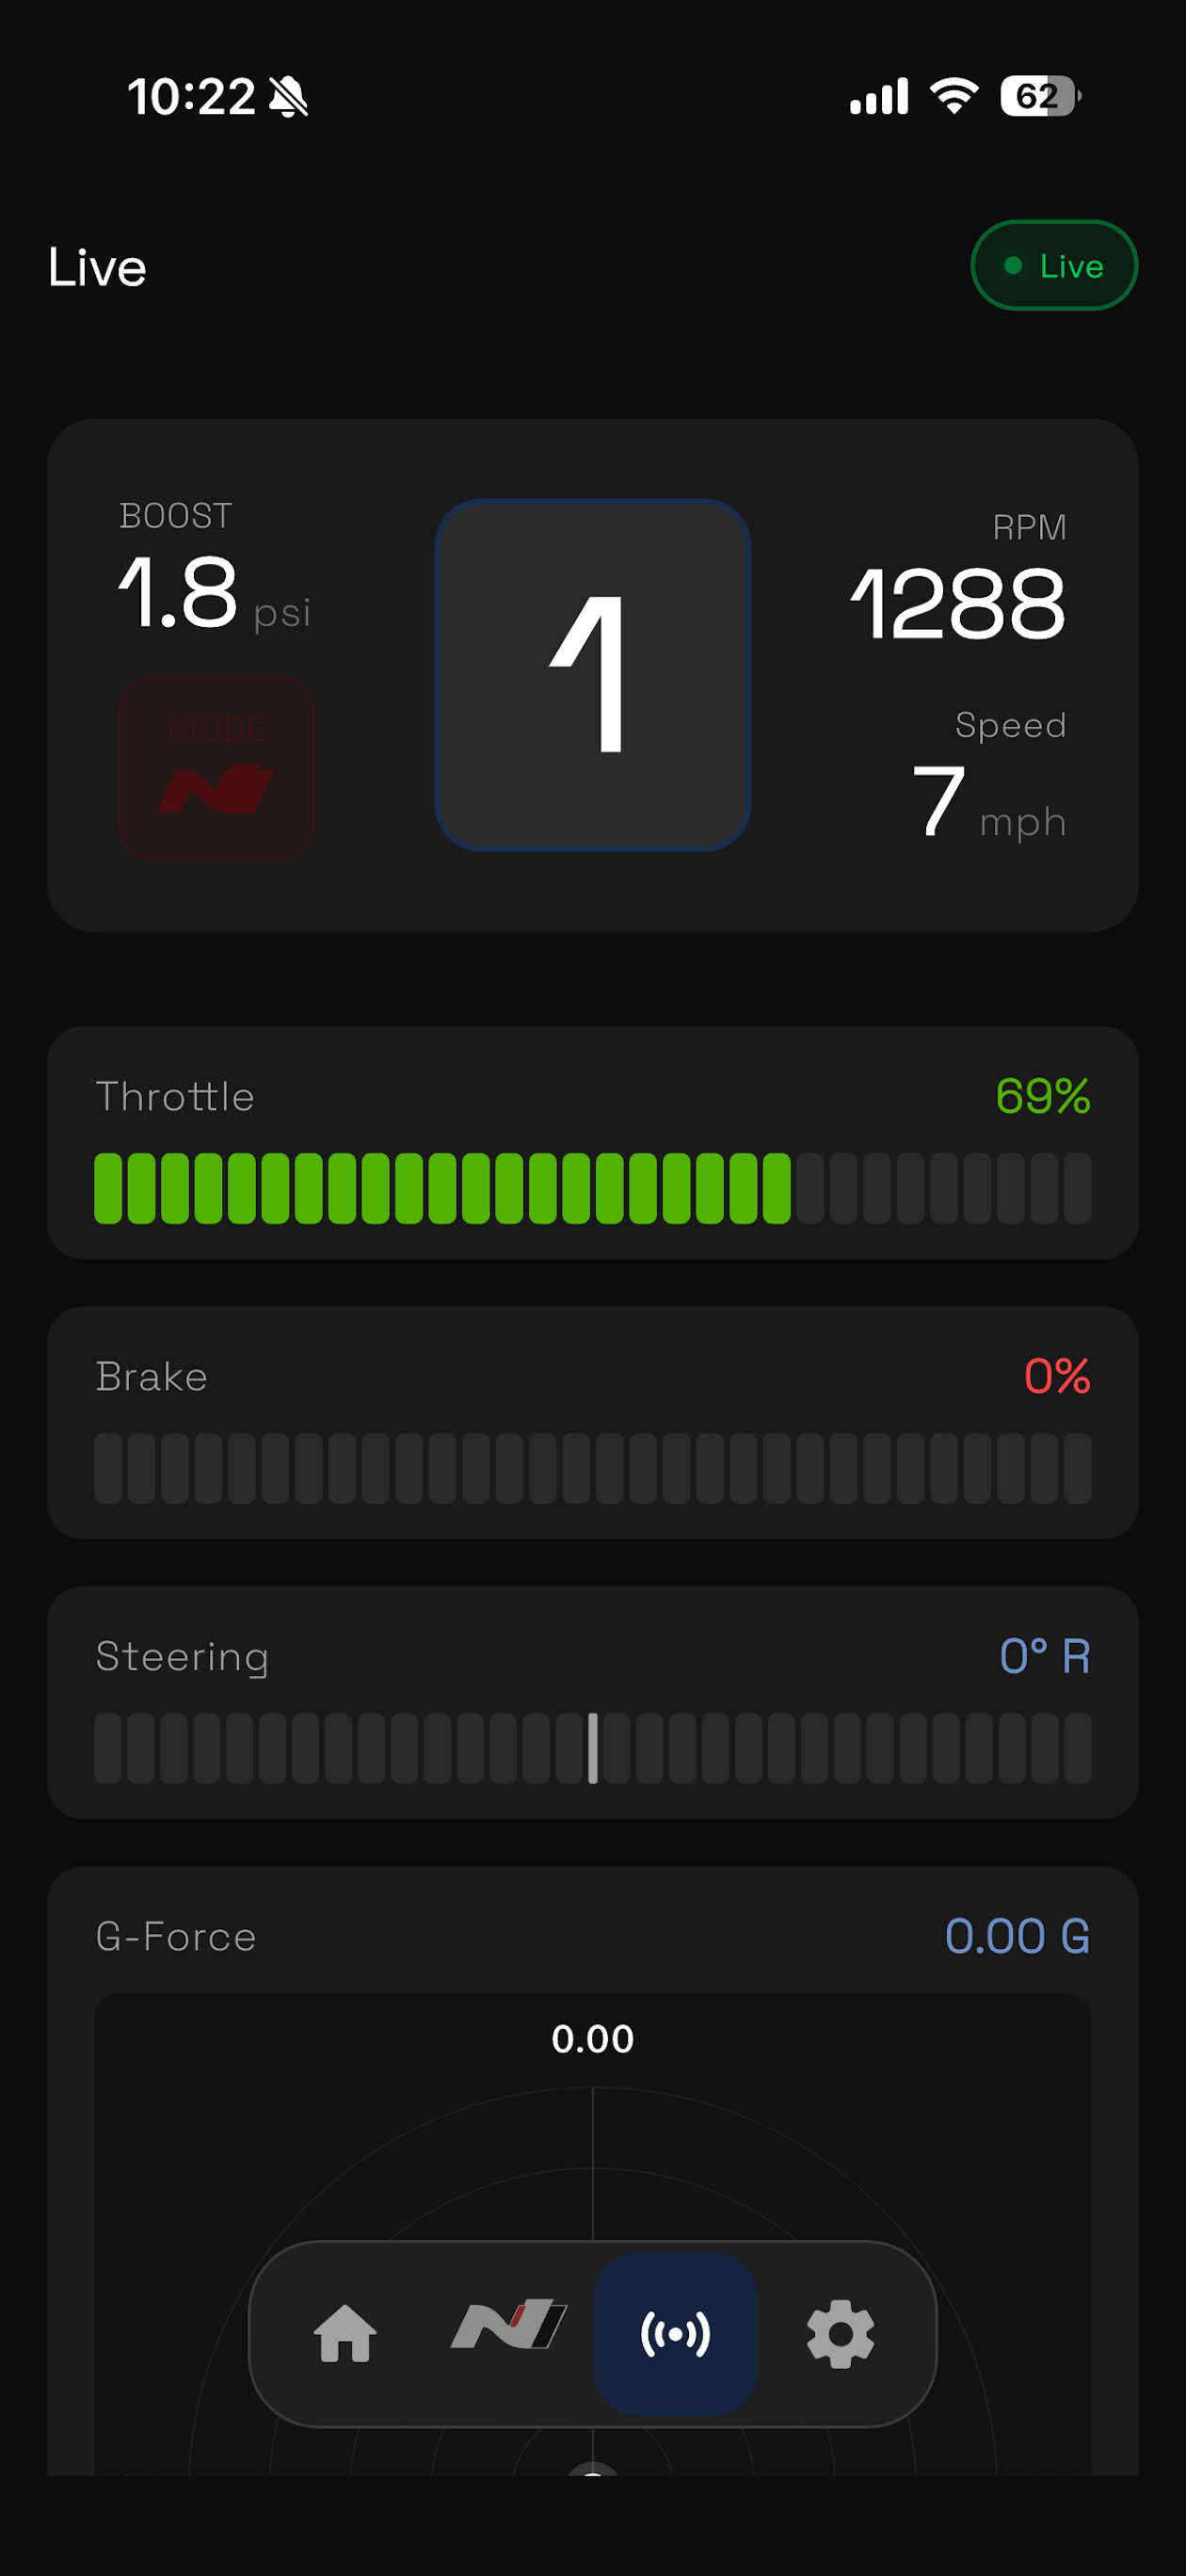
Task: Tap the Wi-Fi status icon
Action: coord(954,96)
